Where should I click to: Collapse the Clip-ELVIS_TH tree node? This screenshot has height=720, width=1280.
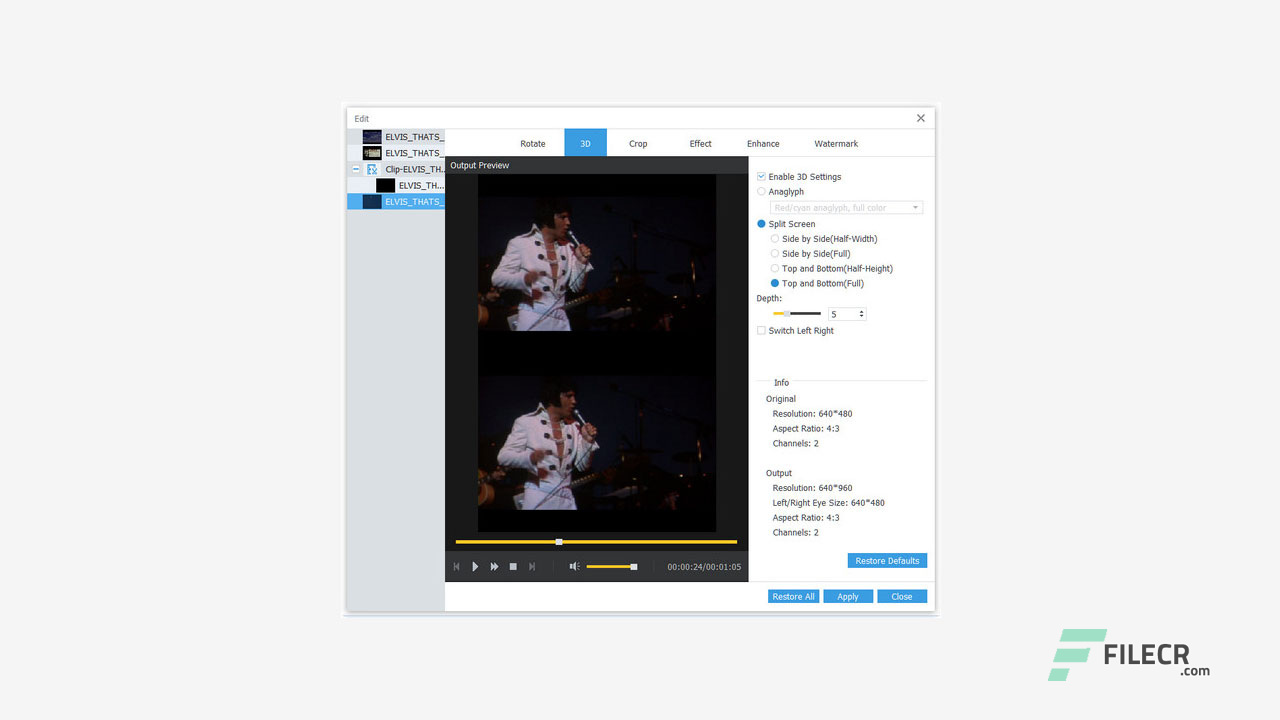356,169
